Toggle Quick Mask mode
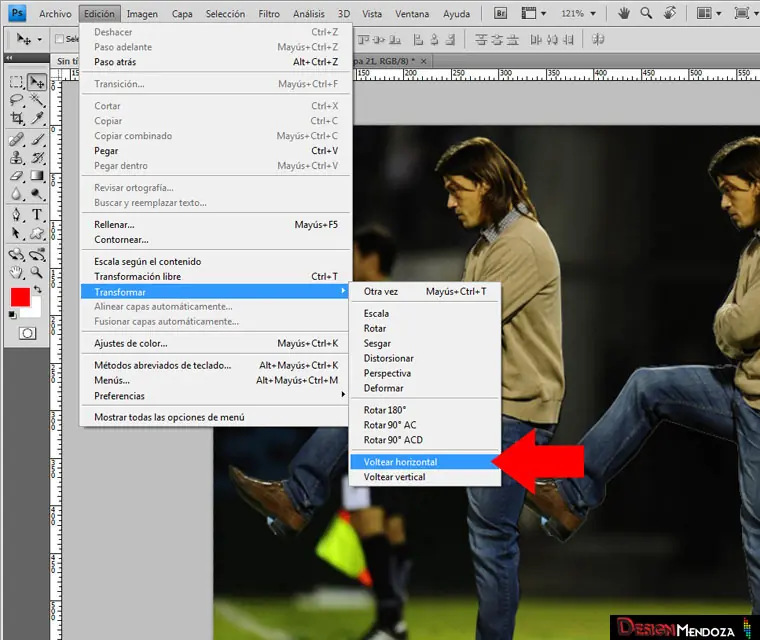Screen dimensions: 760x640 (x=27, y=333)
